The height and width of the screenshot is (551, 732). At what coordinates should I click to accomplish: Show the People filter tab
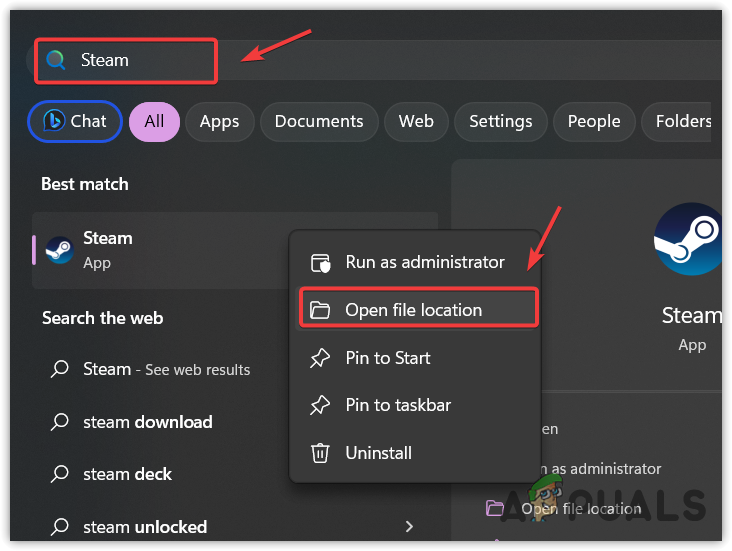tap(594, 122)
